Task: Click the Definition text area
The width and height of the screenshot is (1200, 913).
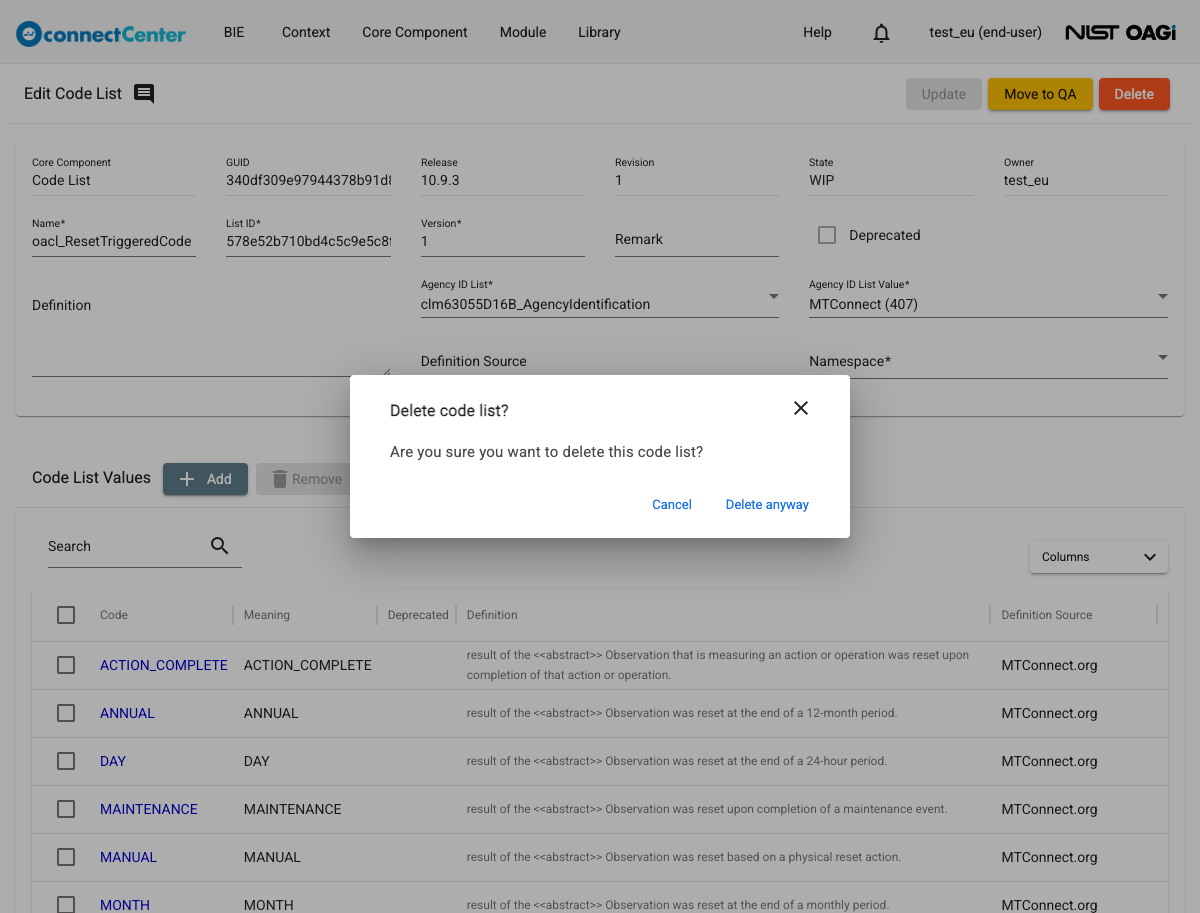Action: click(x=211, y=335)
